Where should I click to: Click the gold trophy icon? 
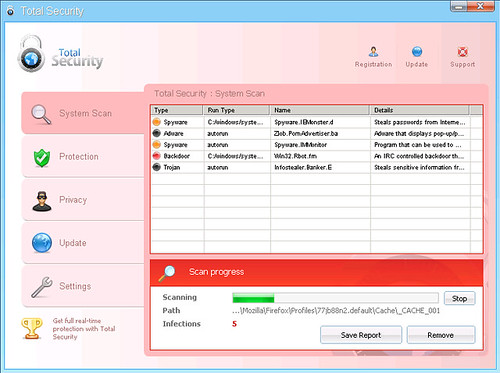coord(32,328)
